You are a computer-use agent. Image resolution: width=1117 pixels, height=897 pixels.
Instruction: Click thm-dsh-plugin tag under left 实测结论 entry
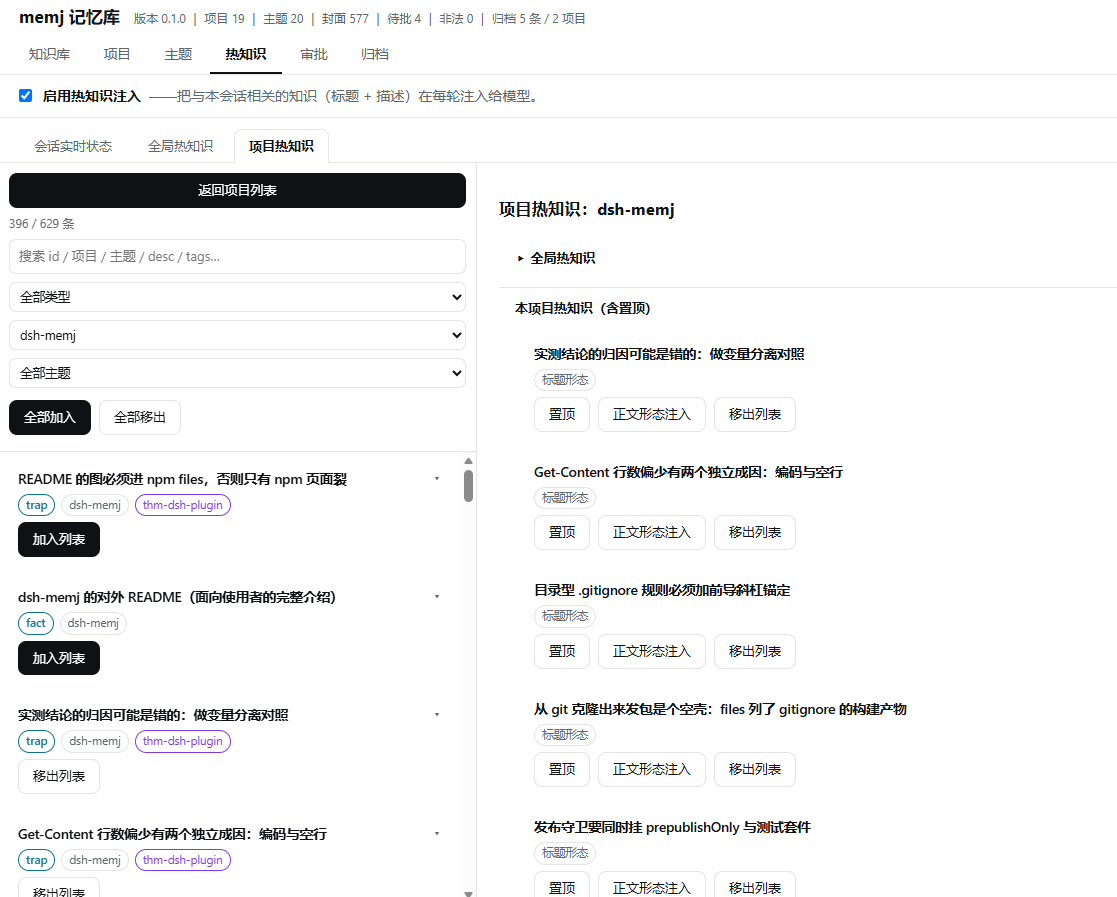point(182,741)
